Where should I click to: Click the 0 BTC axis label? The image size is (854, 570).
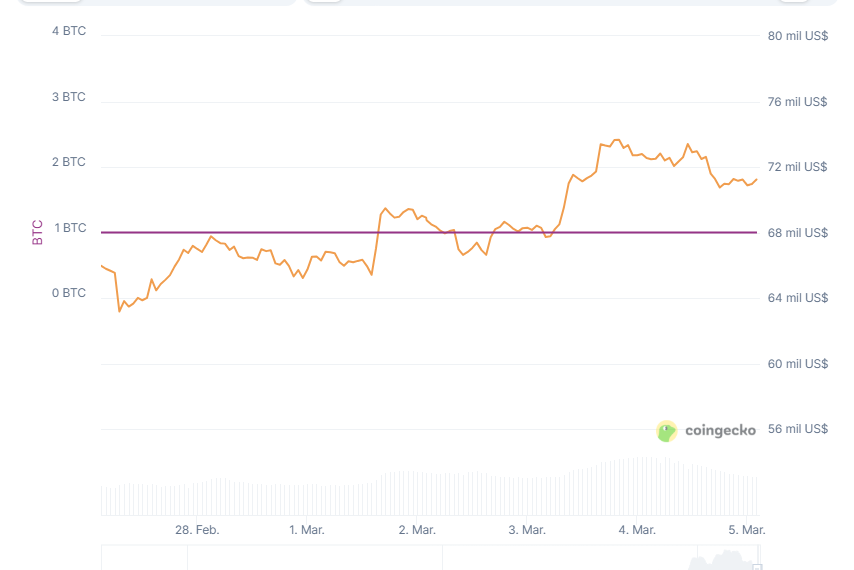click(69, 293)
